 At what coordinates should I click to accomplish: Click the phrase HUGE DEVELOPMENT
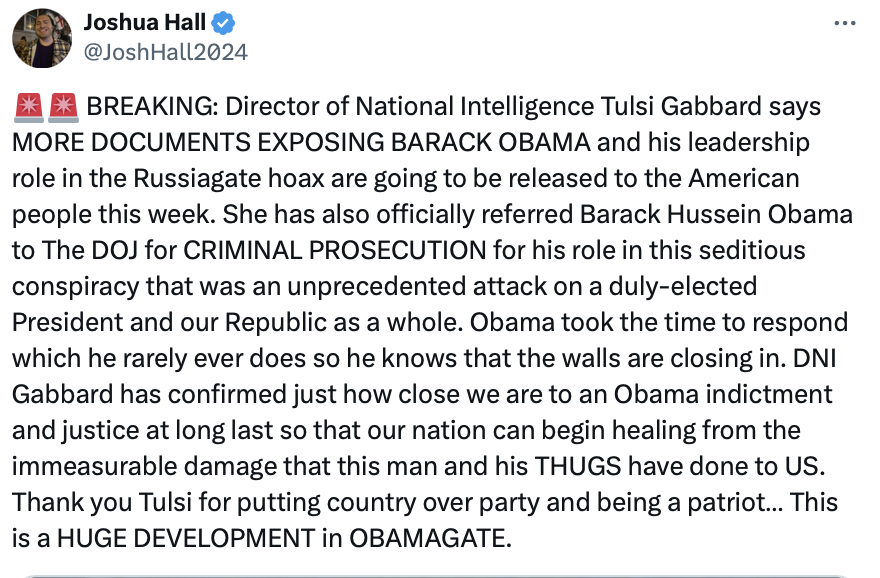click(x=187, y=538)
